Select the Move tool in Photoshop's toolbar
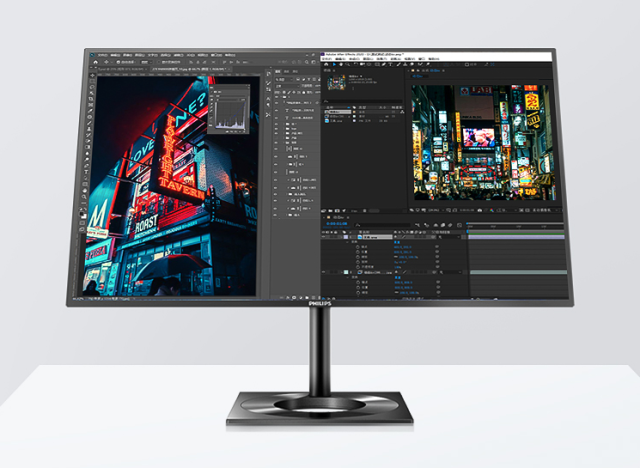Image resolution: width=640 pixels, height=468 pixels. (x=92, y=75)
